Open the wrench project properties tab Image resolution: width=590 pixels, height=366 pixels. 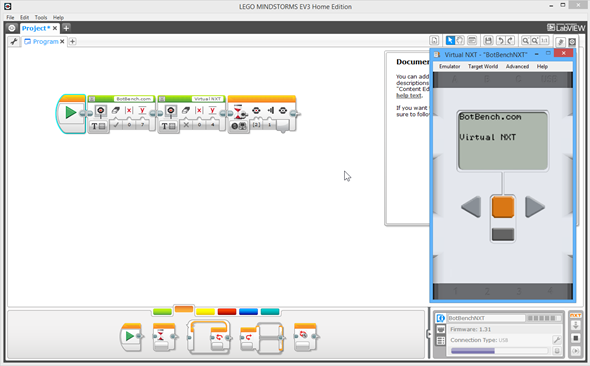click(14, 41)
